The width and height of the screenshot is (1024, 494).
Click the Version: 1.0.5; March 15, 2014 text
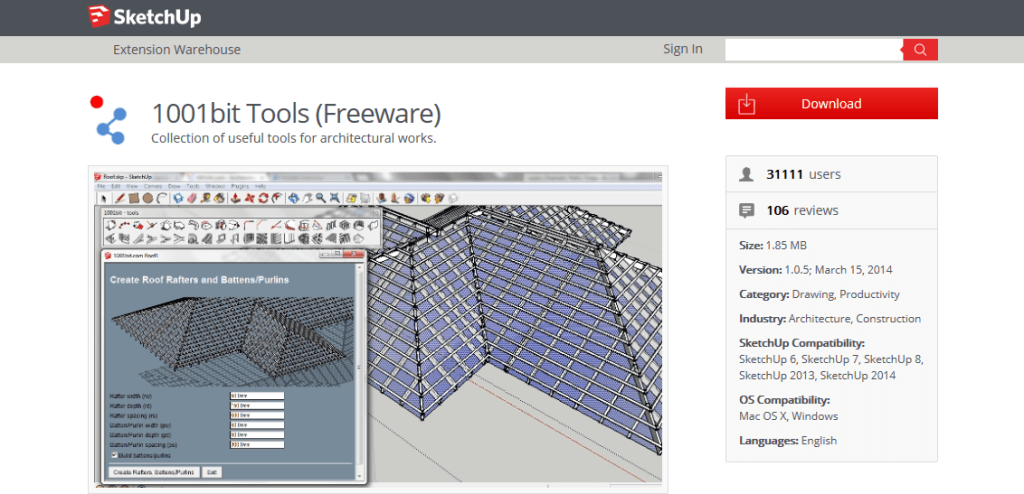(x=816, y=270)
